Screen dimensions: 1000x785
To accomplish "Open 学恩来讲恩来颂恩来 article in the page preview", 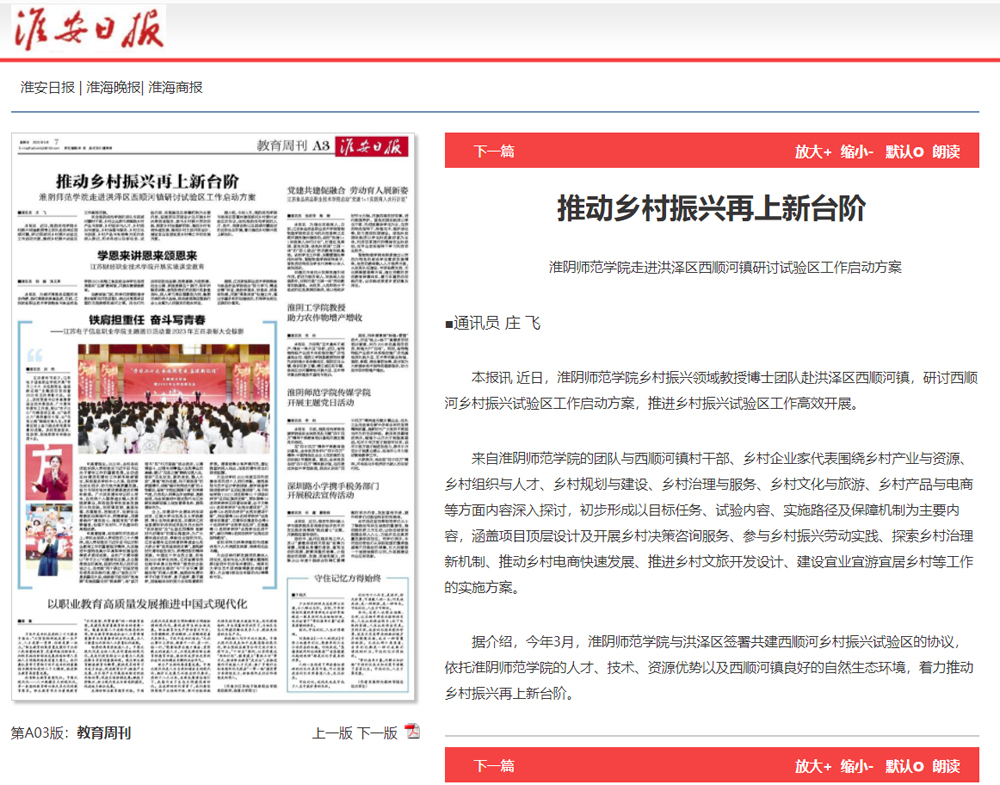I will click(x=147, y=256).
